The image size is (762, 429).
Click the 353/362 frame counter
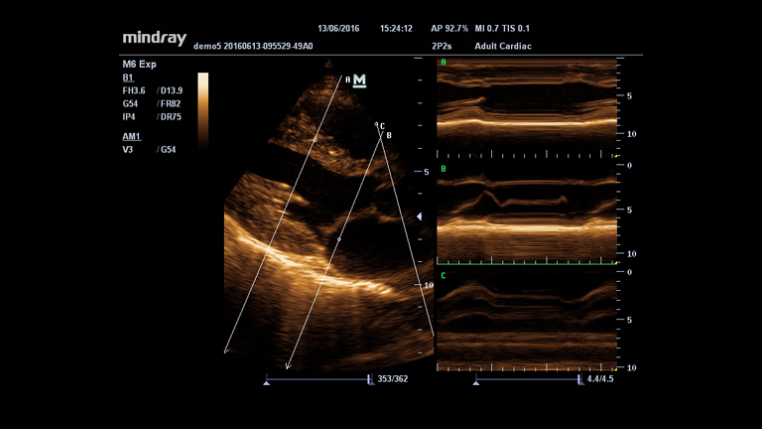pos(391,380)
